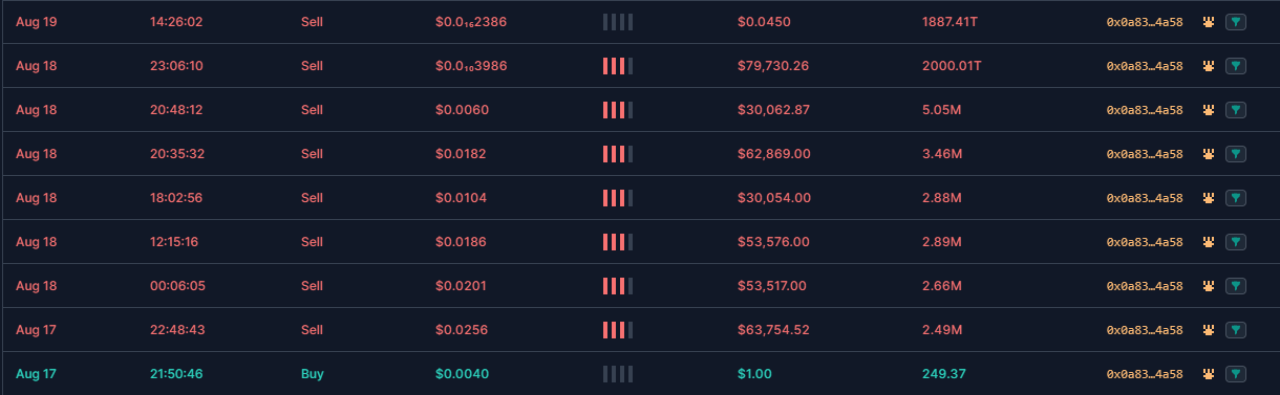Click the filter funnel for the $30,062.87 trade
1280x395 pixels.
pos(1236,110)
